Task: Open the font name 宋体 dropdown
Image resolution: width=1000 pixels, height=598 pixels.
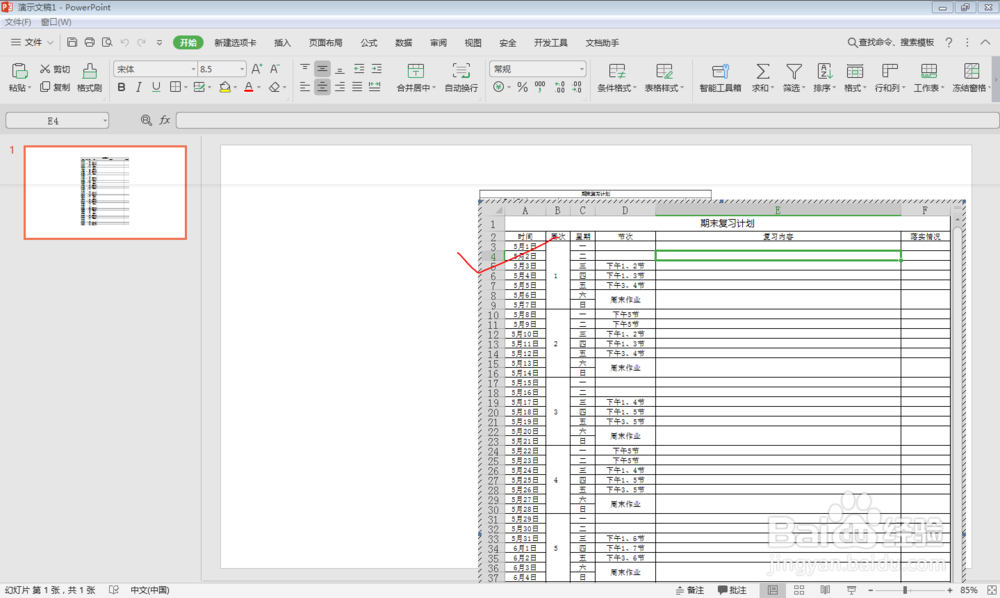Action: pos(193,69)
